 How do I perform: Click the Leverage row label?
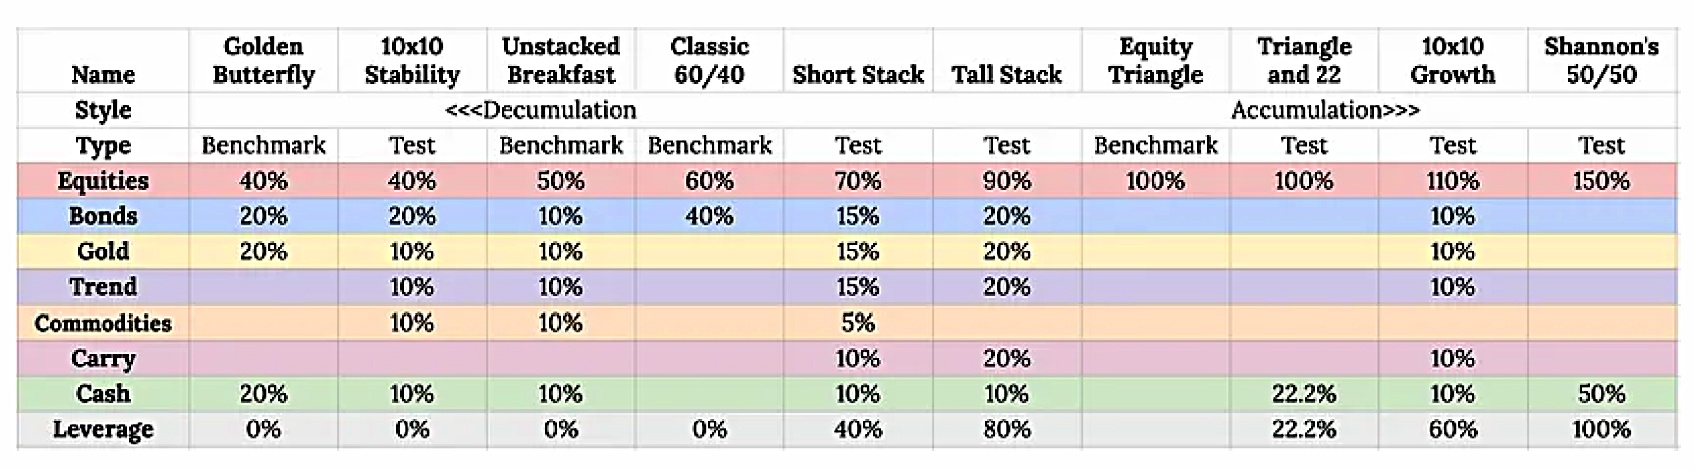pos(103,429)
